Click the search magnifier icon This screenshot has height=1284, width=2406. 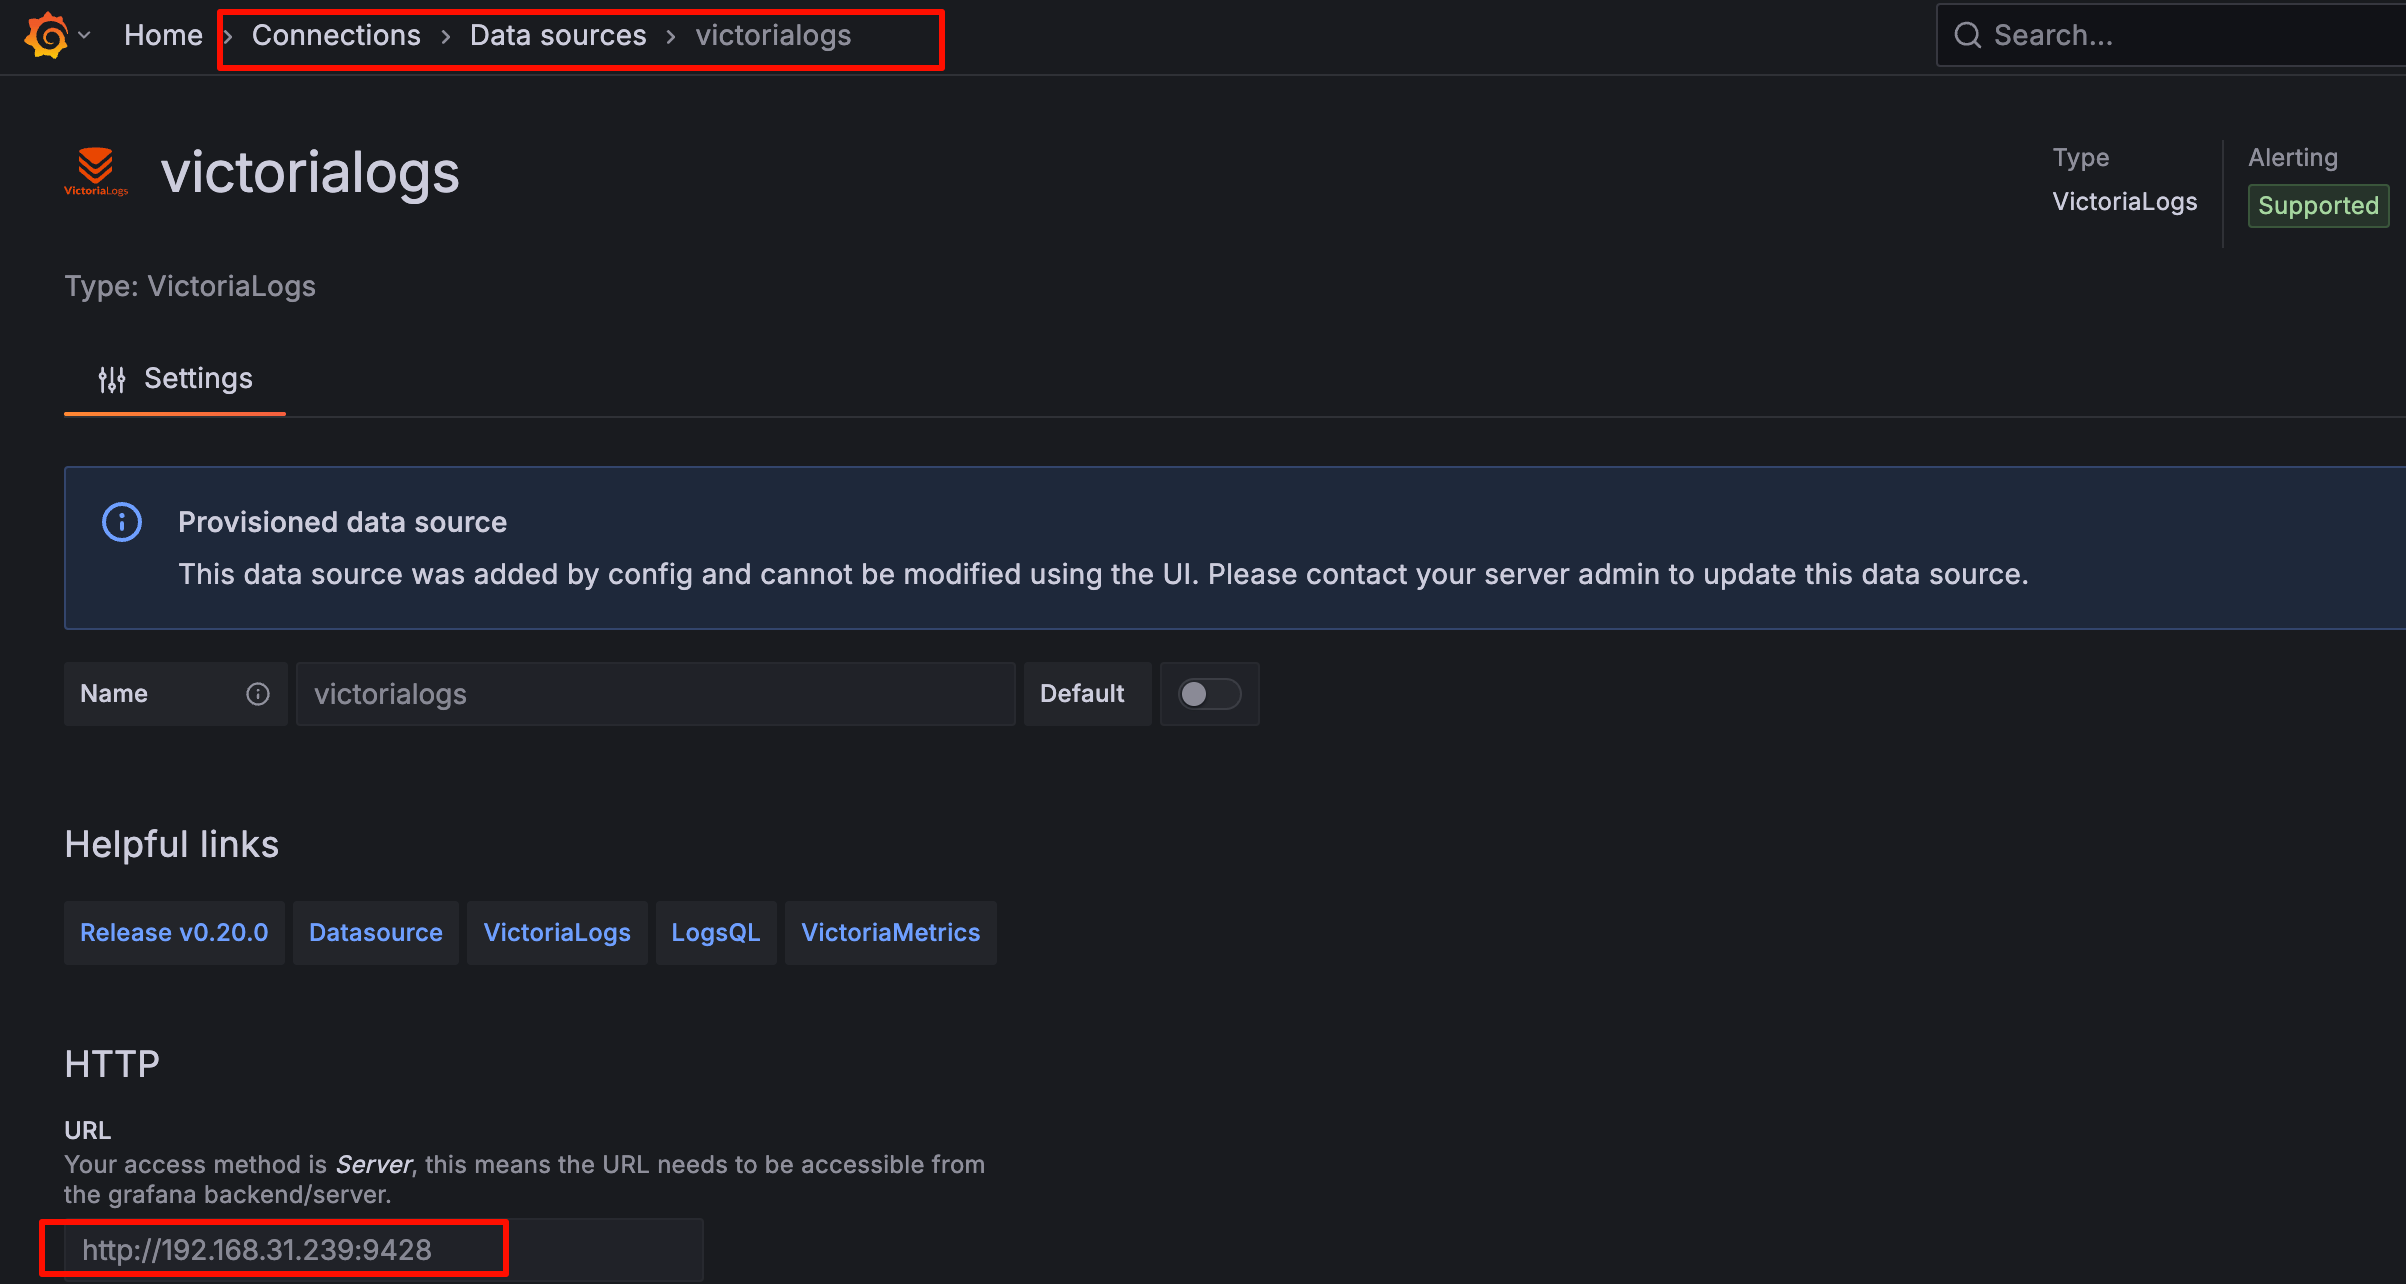coord(1967,35)
